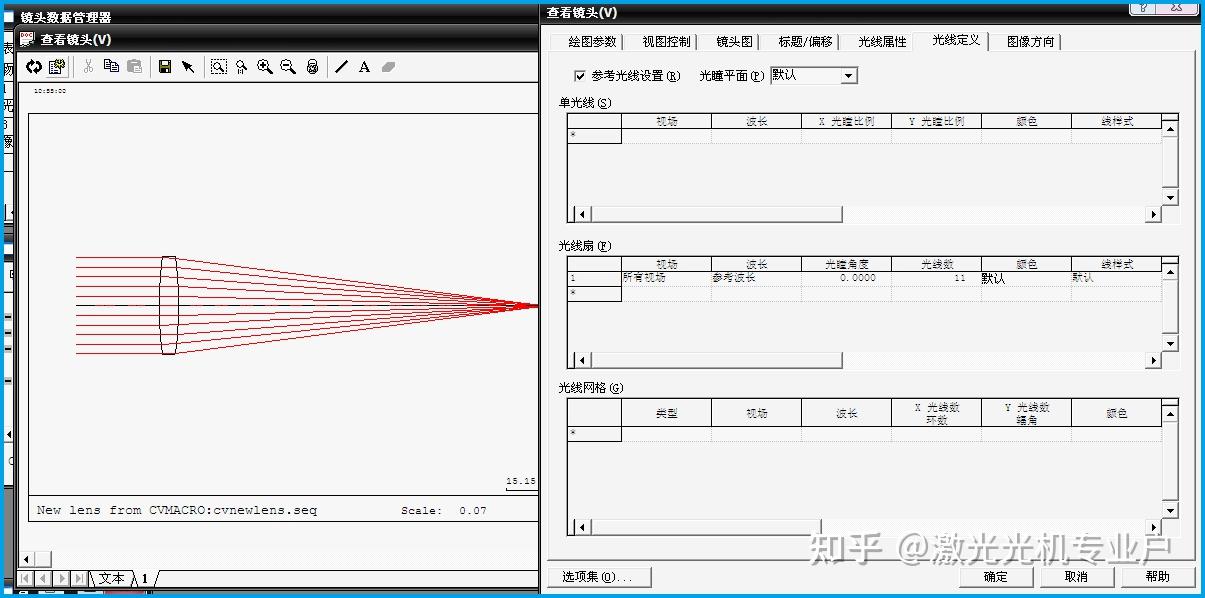
Task: Save the lens drawing via the diskette icon
Action: tap(163, 67)
